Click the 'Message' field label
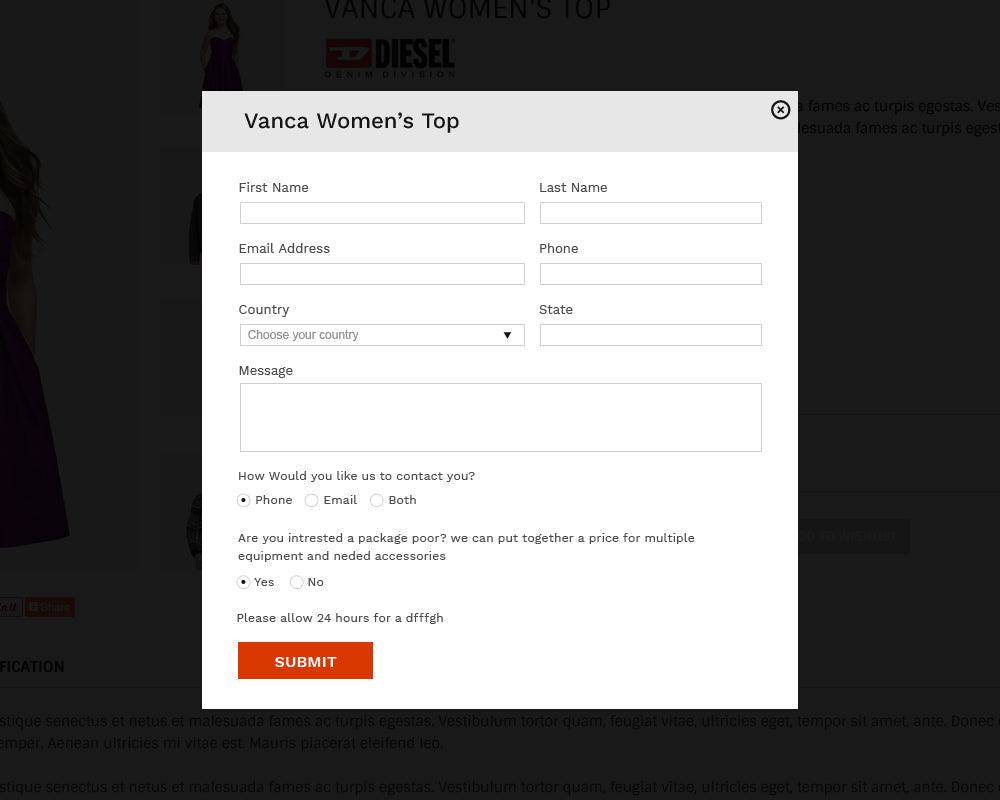 [x=265, y=371]
